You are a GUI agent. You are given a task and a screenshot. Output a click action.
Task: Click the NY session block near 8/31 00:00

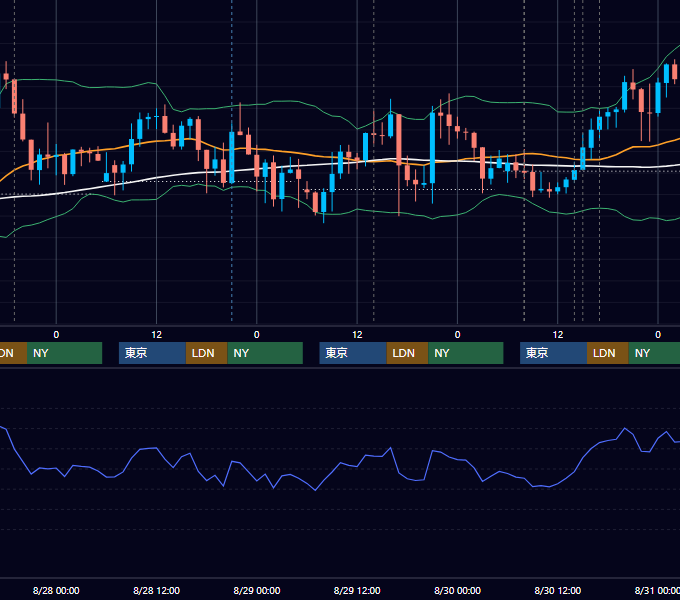654,353
